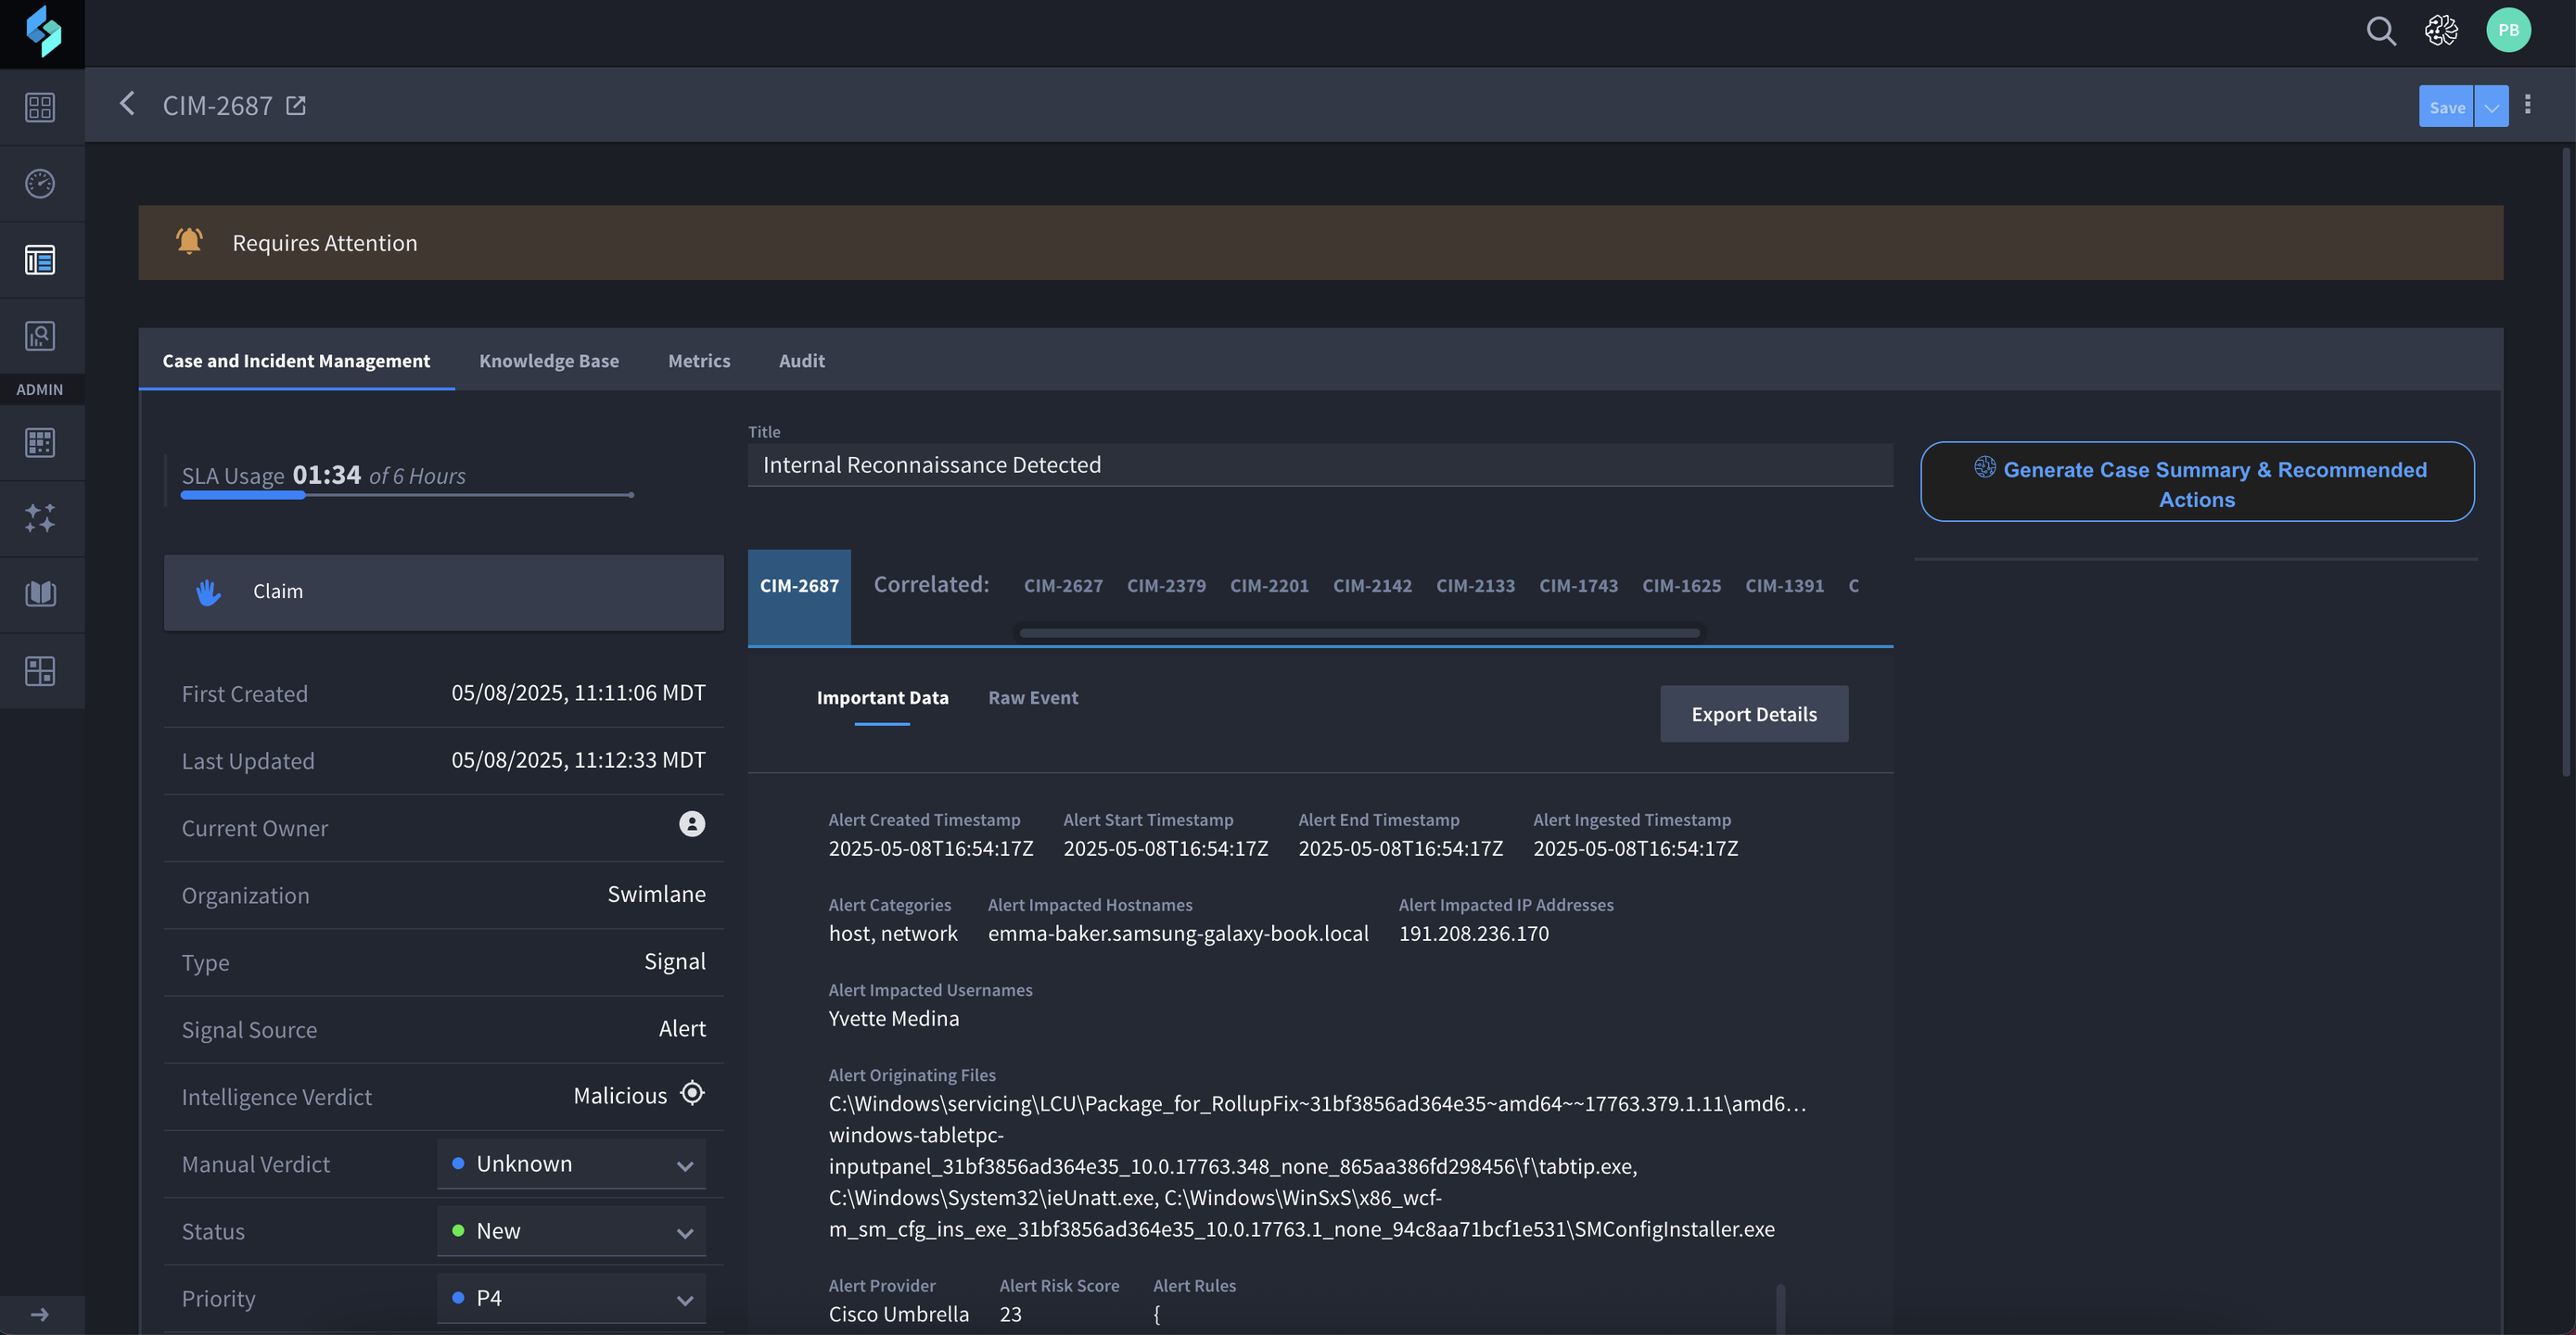Click the page vertical scrollbar
Image resolution: width=2576 pixels, height=1335 pixels.
click(x=2566, y=460)
